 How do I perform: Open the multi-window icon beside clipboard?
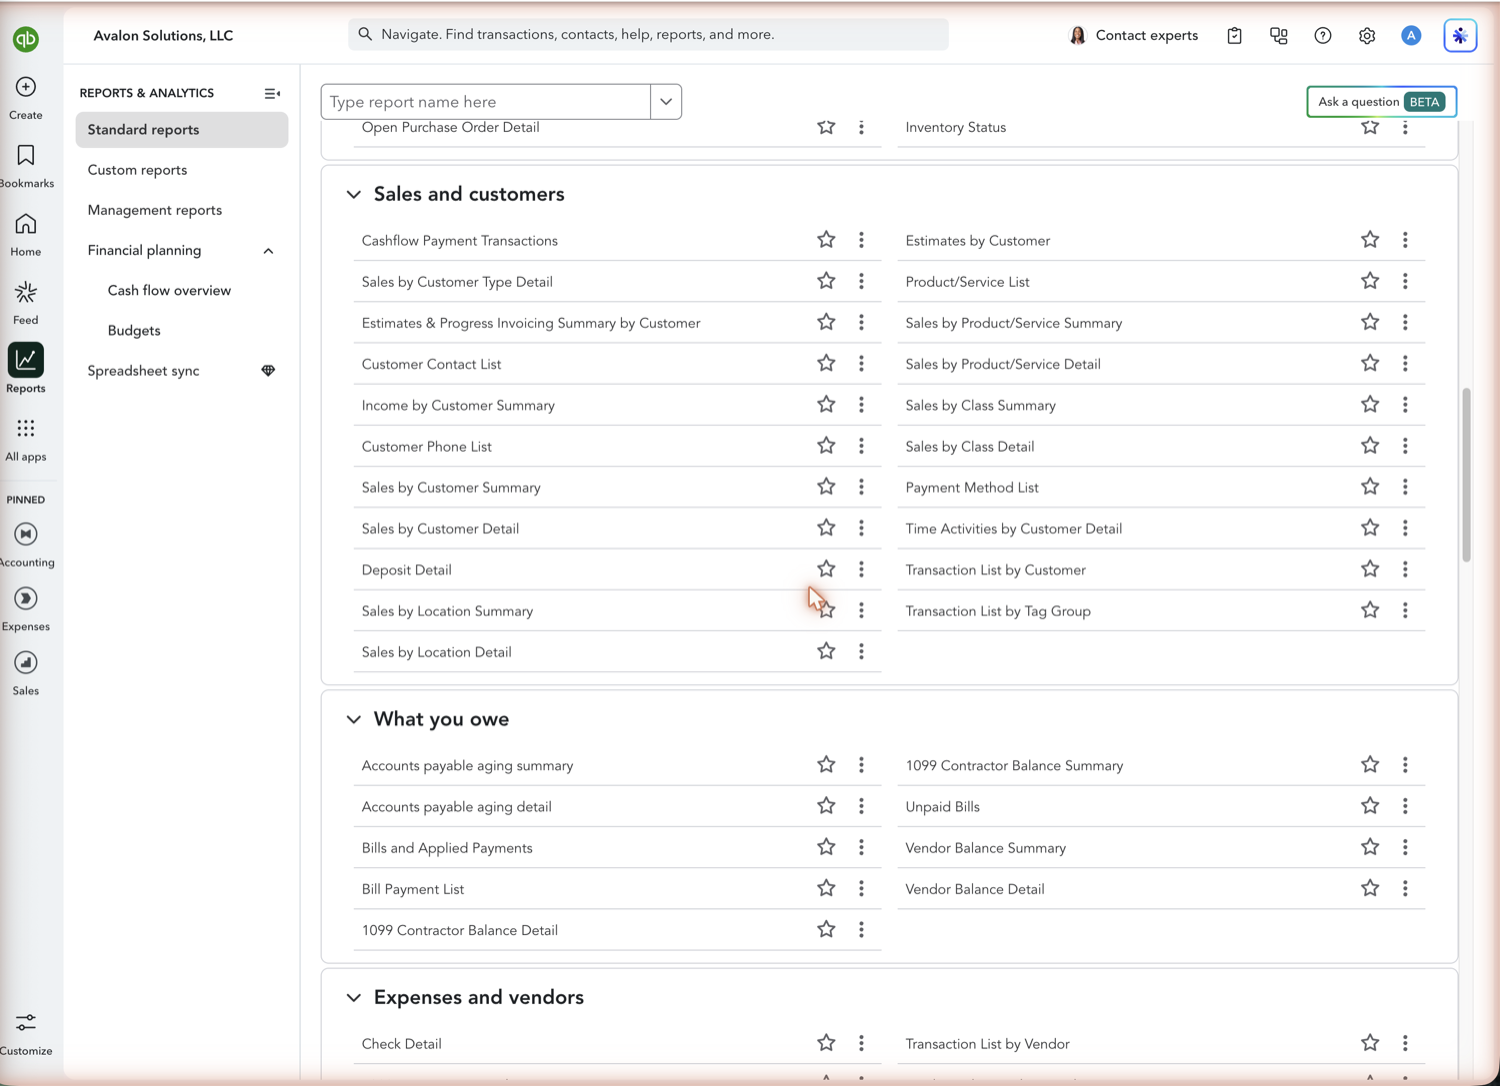coord(1279,35)
